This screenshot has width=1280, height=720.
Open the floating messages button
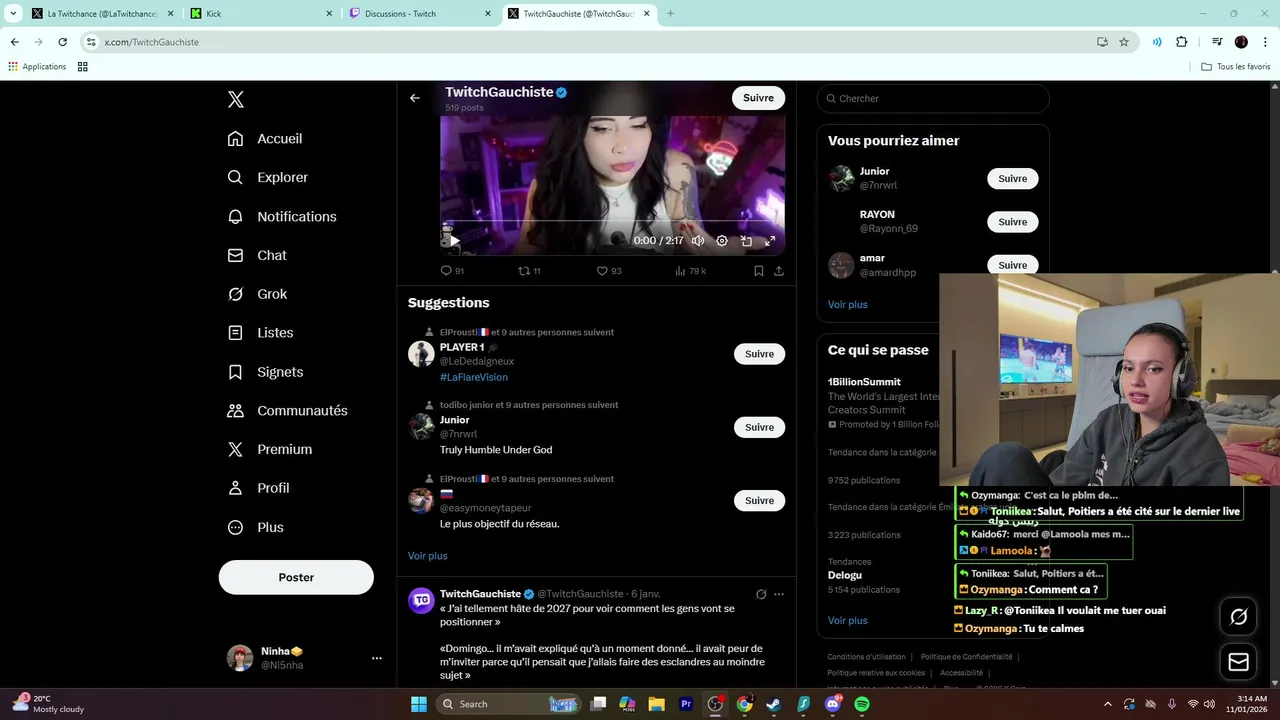point(1238,662)
